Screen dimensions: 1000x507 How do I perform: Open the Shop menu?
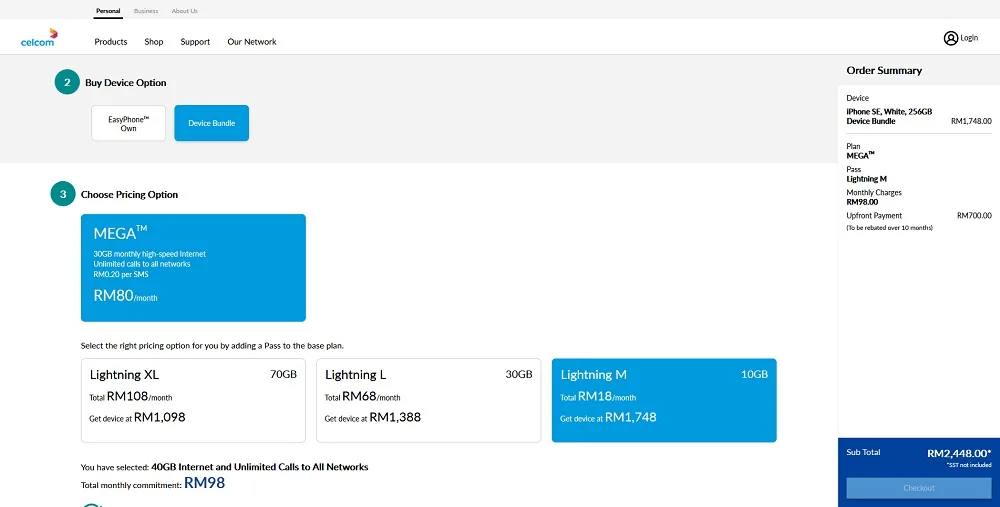pos(154,41)
